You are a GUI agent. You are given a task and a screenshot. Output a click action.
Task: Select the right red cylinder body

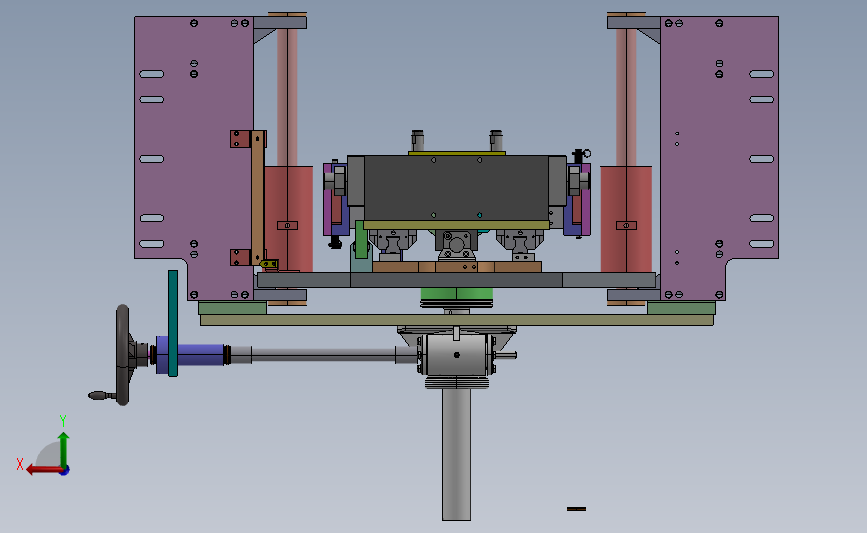[626, 219]
